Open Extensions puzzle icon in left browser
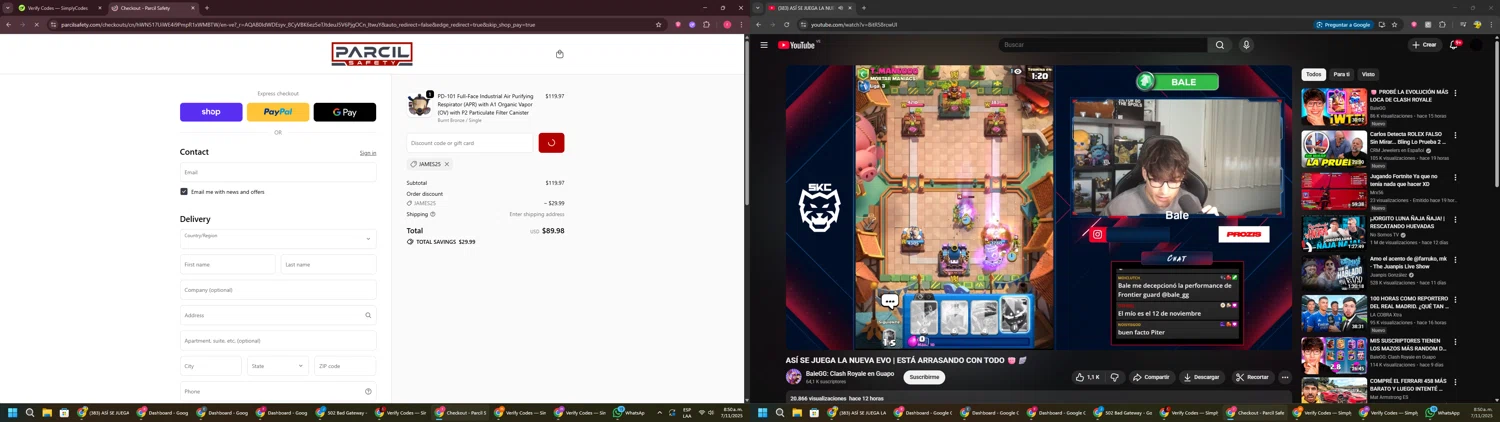 click(706, 24)
